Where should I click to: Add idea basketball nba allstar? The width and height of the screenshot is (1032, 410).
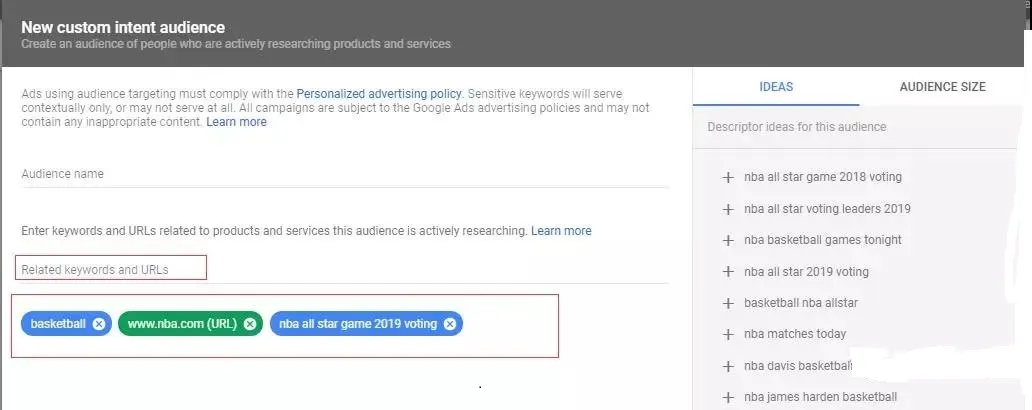tap(728, 303)
